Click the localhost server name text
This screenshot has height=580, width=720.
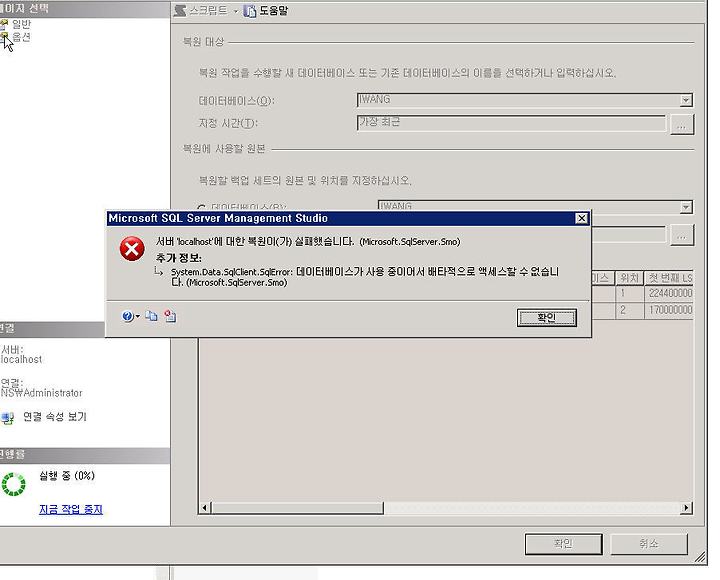[x=21, y=359]
